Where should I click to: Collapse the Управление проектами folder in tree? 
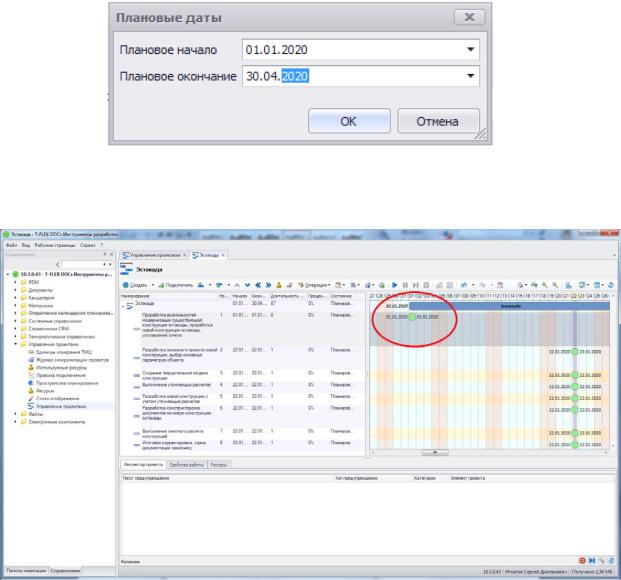[16, 344]
